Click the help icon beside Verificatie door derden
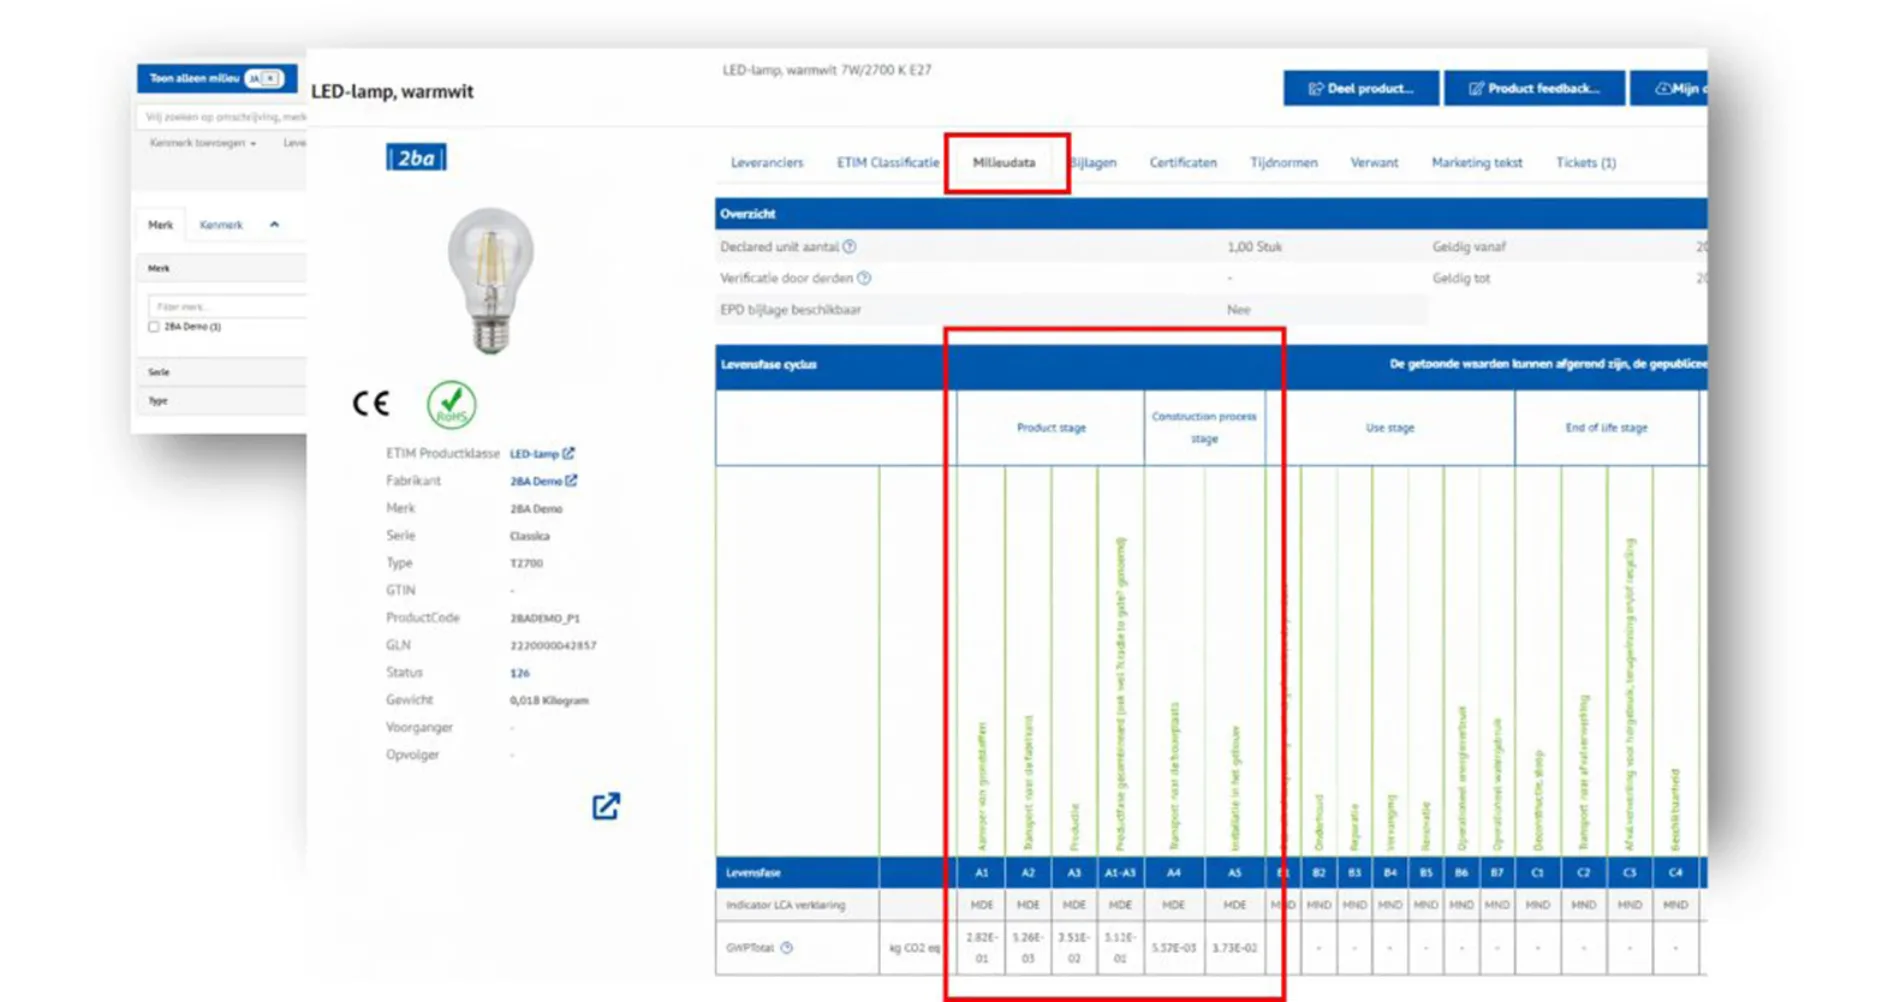The height and width of the screenshot is (1002, 1888). 864,278
